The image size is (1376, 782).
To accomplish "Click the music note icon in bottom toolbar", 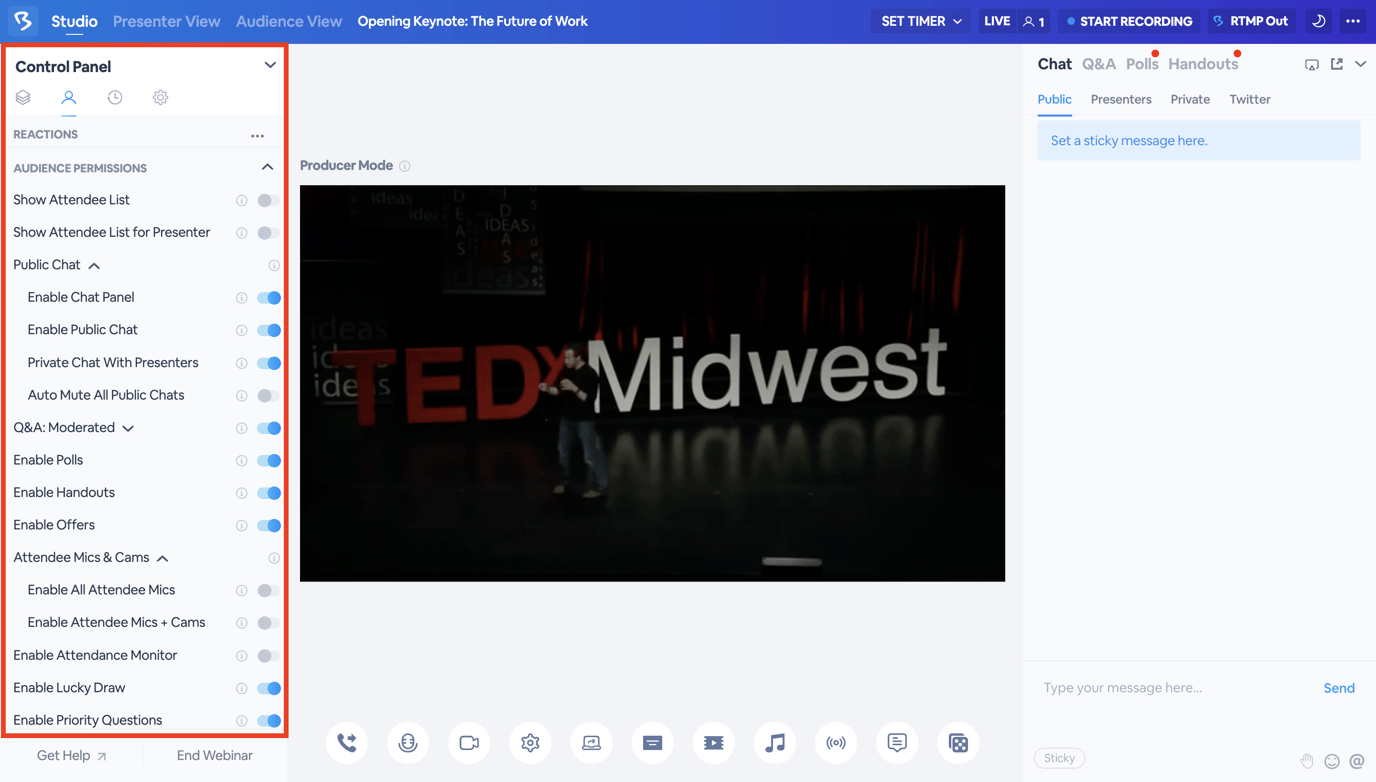I will [x=775, y=743].
